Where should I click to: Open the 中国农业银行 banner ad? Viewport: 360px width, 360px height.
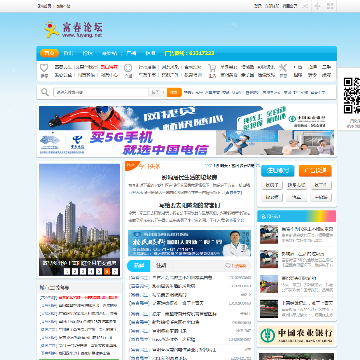coord(296,335)
